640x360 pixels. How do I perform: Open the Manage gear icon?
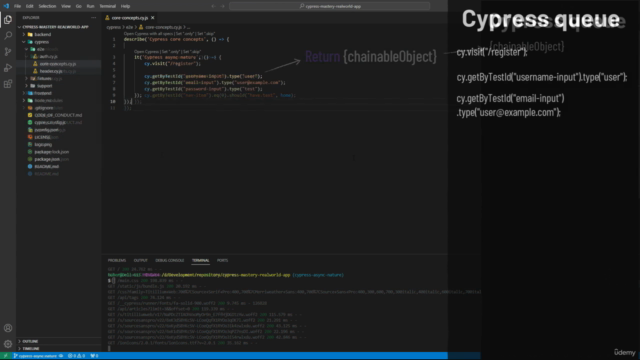[x=8, y=344]
